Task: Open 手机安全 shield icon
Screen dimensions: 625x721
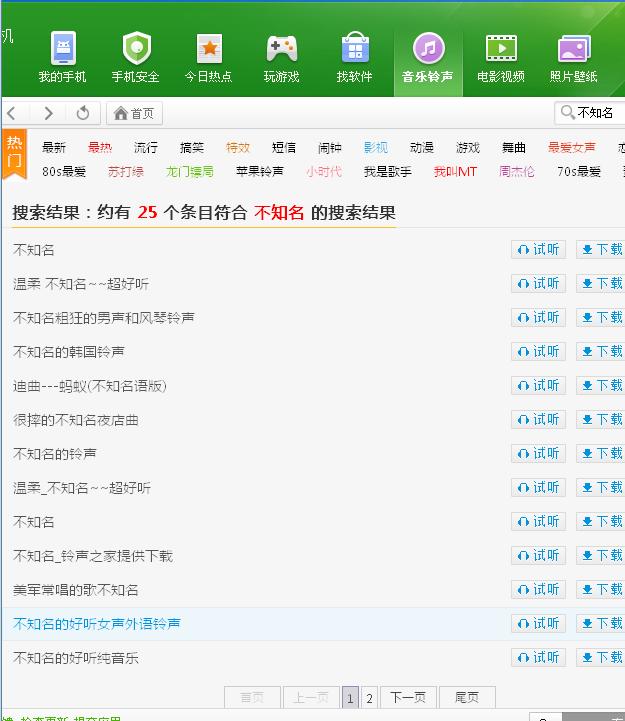Action: tap(136, 48)
